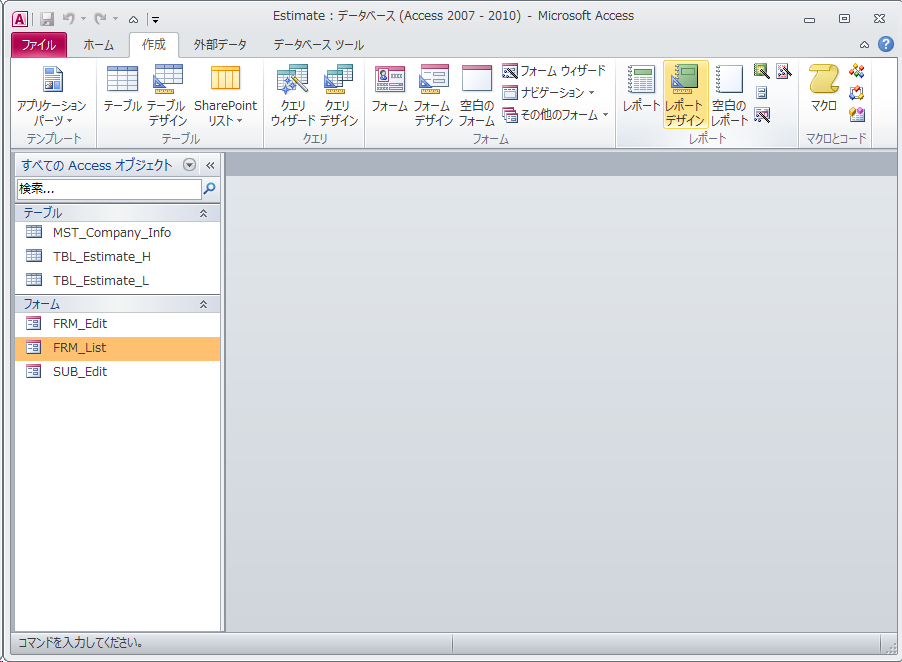Click the Redo arrow icon
The width and height of the screenshot is (902, 662).
pyautogui.click(x=100, y=19)
